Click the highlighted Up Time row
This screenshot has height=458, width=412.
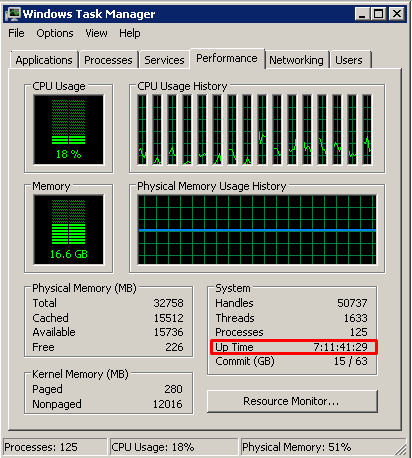pyautogui.click(x=294, y=347)
